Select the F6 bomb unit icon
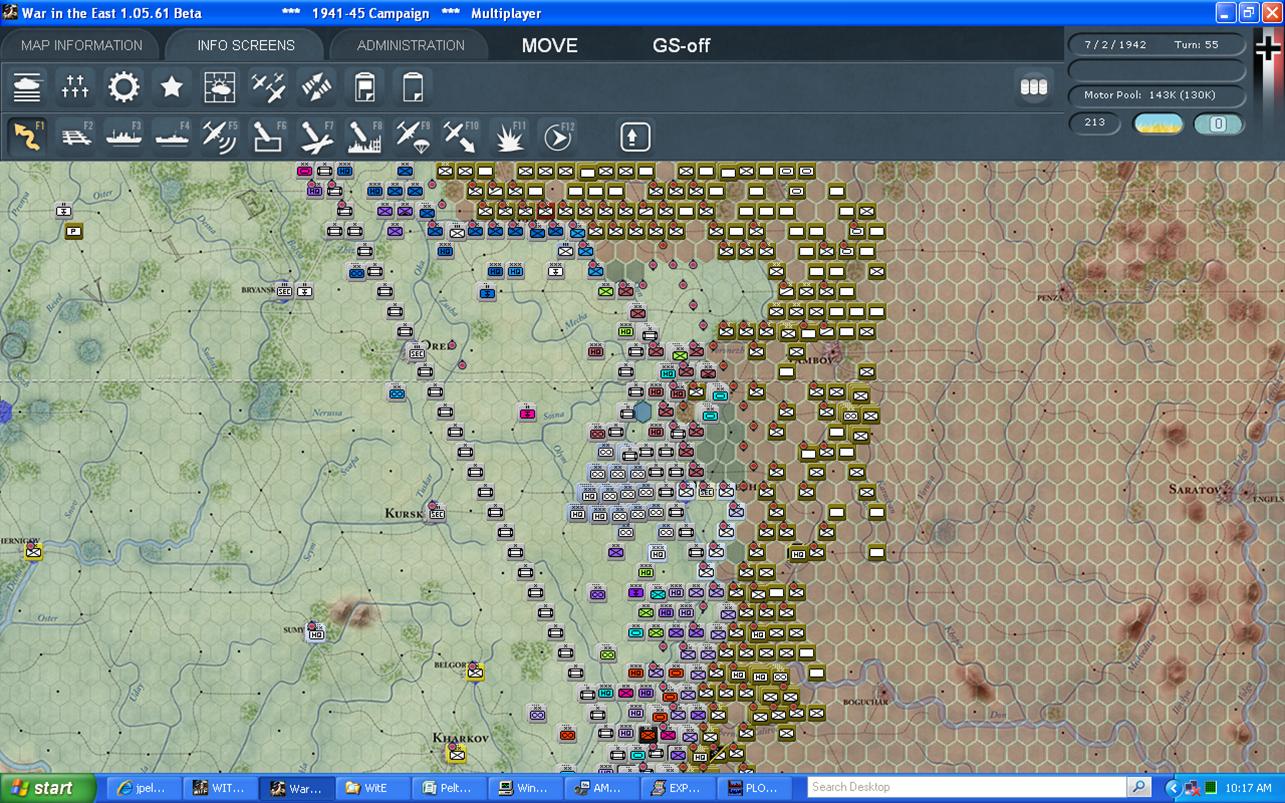The image size is (1285, 803). click(x=268, y=136)
